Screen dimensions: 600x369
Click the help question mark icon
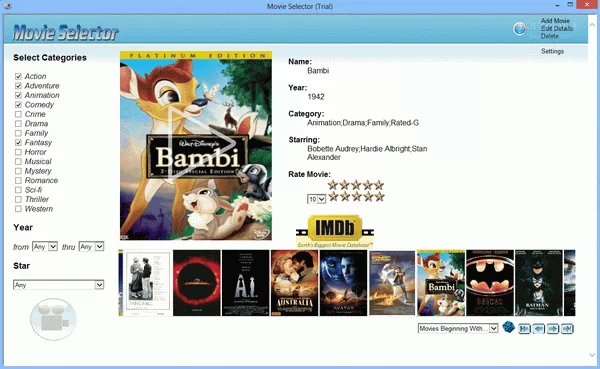tap(520, 28)
